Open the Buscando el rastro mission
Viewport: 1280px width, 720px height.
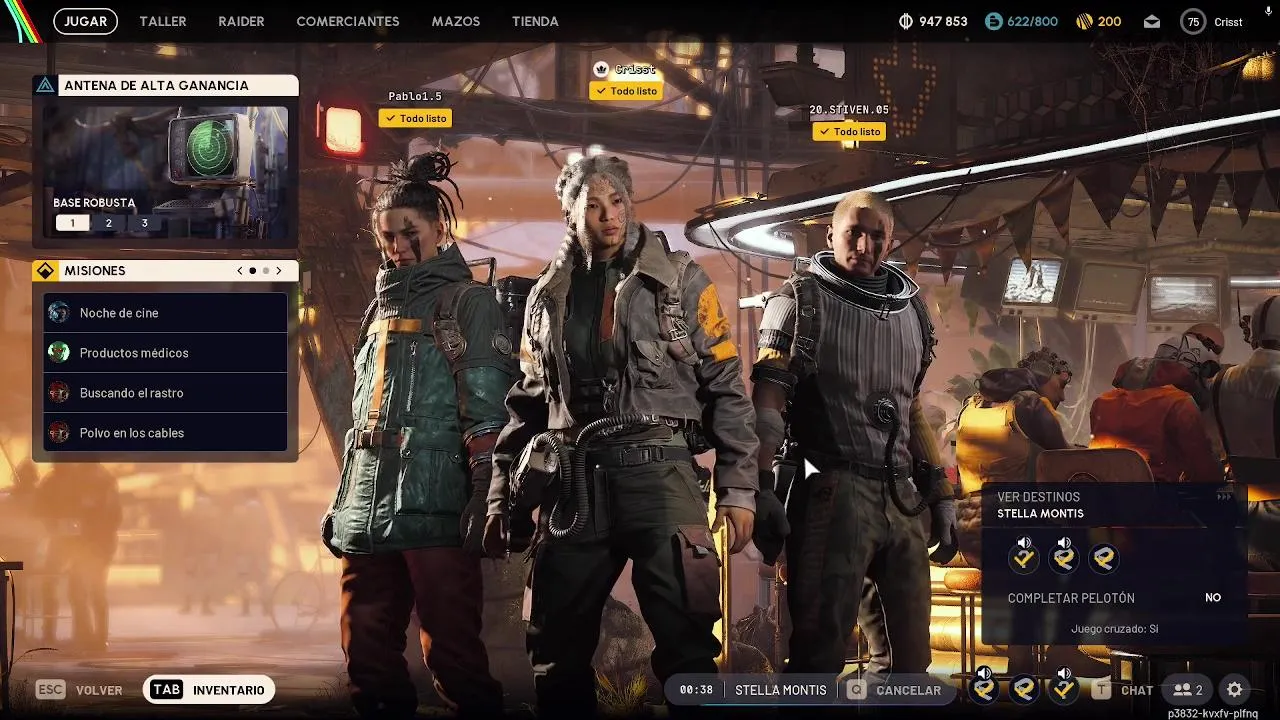point(166,393)
